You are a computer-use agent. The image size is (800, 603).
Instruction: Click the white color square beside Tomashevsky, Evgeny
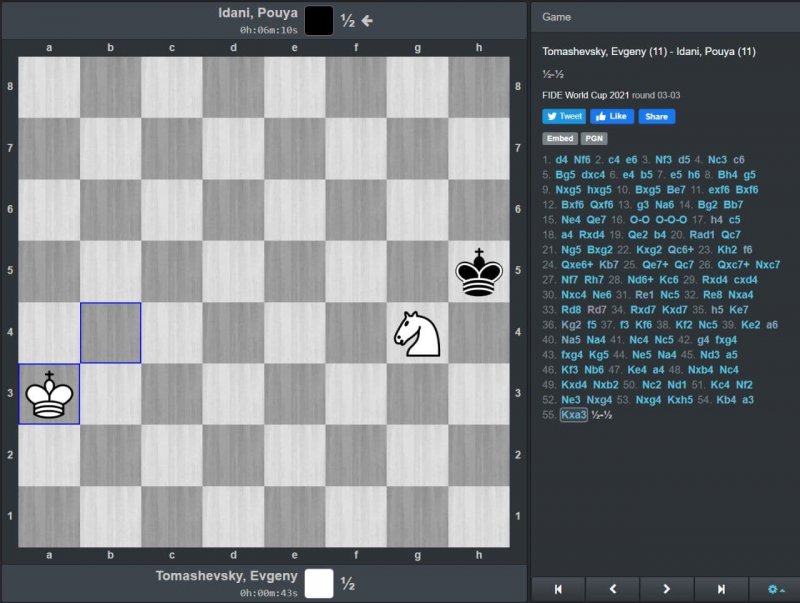(319, 583)
